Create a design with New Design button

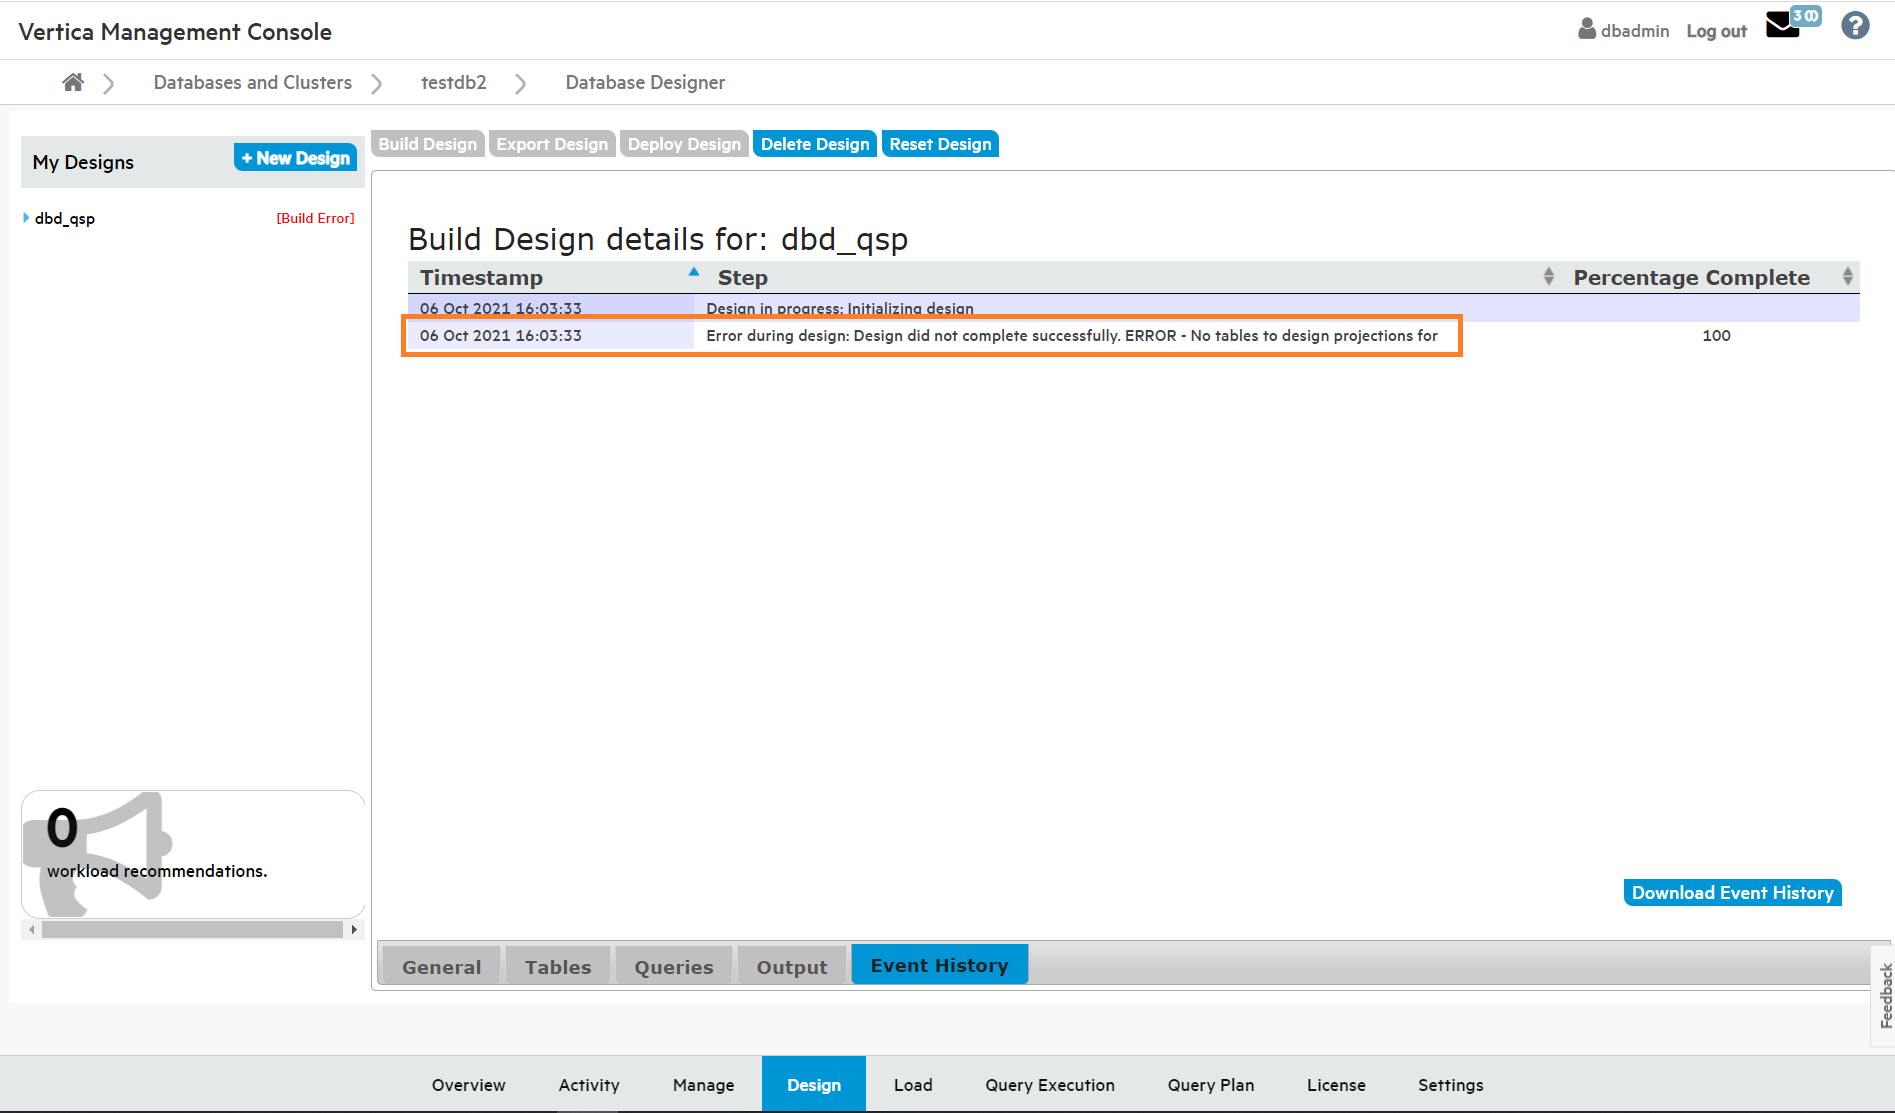click(x=295, y=158)
